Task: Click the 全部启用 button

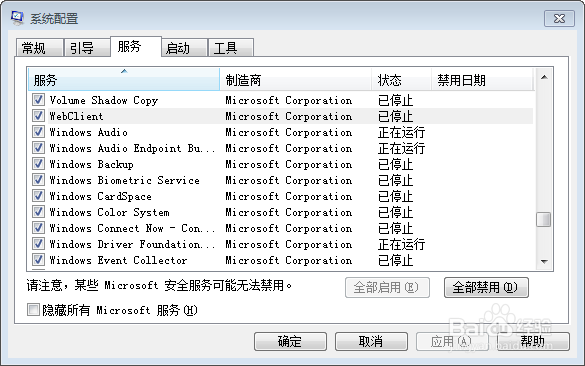Action: point(387,288)
